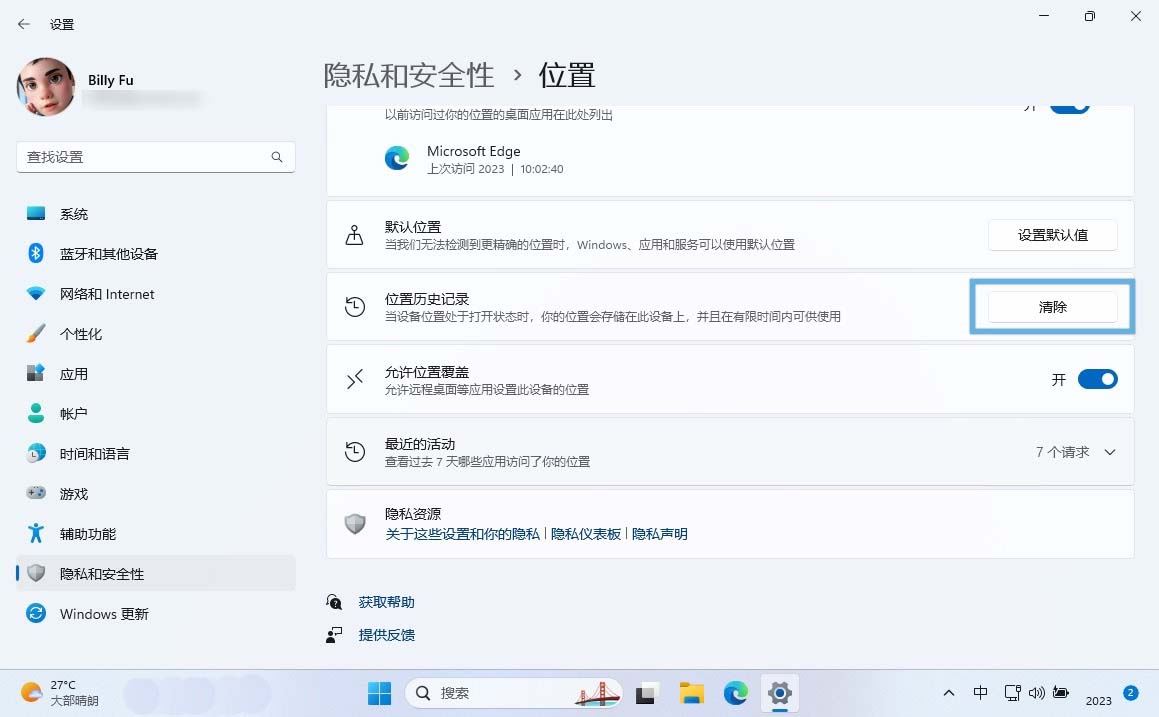Click the Microsoft Edge icon in app list

pos(397,158)
